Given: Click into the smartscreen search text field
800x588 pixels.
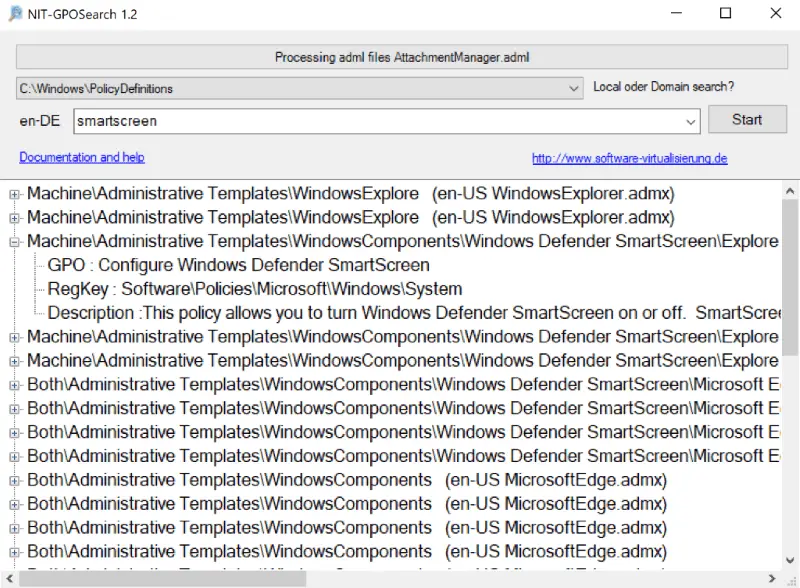Looking at the screenshot, I should coord(378,121).
